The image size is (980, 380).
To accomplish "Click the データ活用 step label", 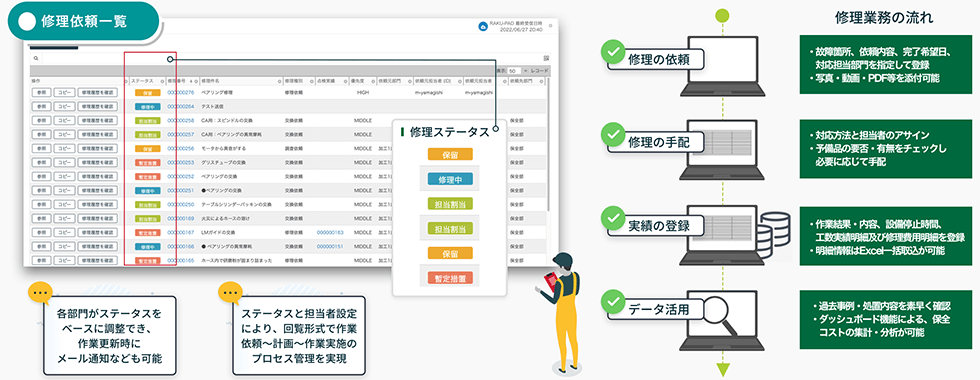I will [x=659, y=308].
